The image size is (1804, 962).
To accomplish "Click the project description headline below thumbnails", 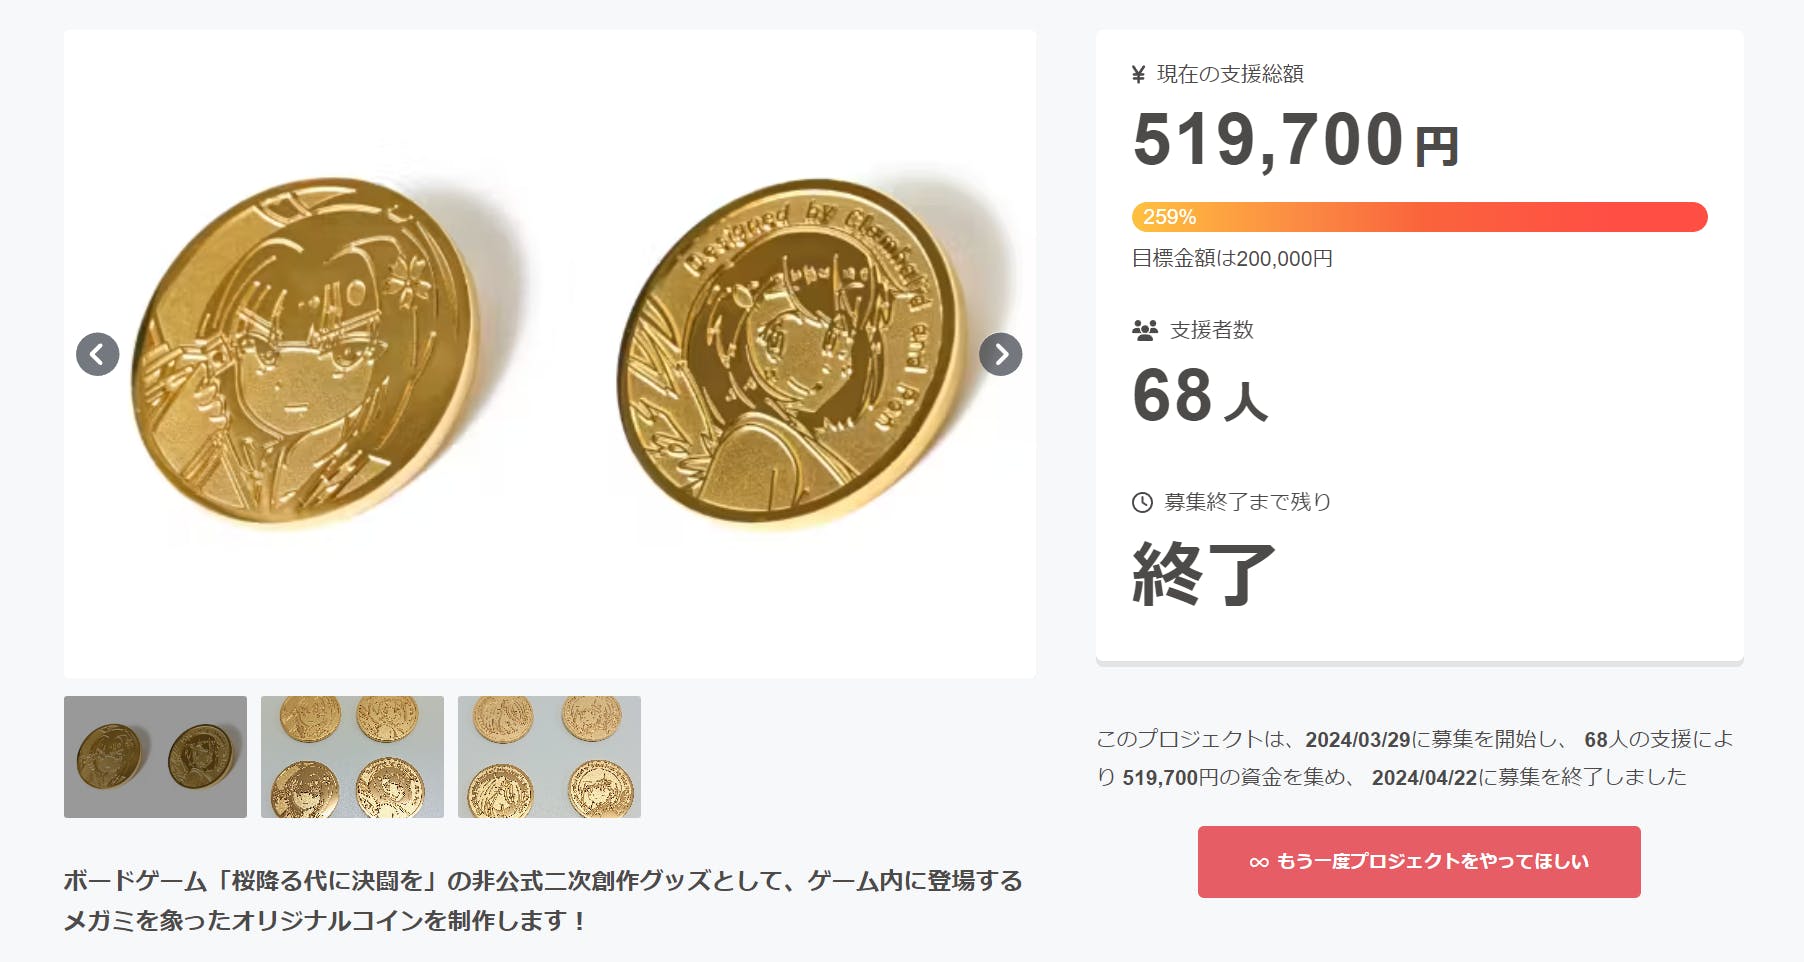I will [542, 900].
